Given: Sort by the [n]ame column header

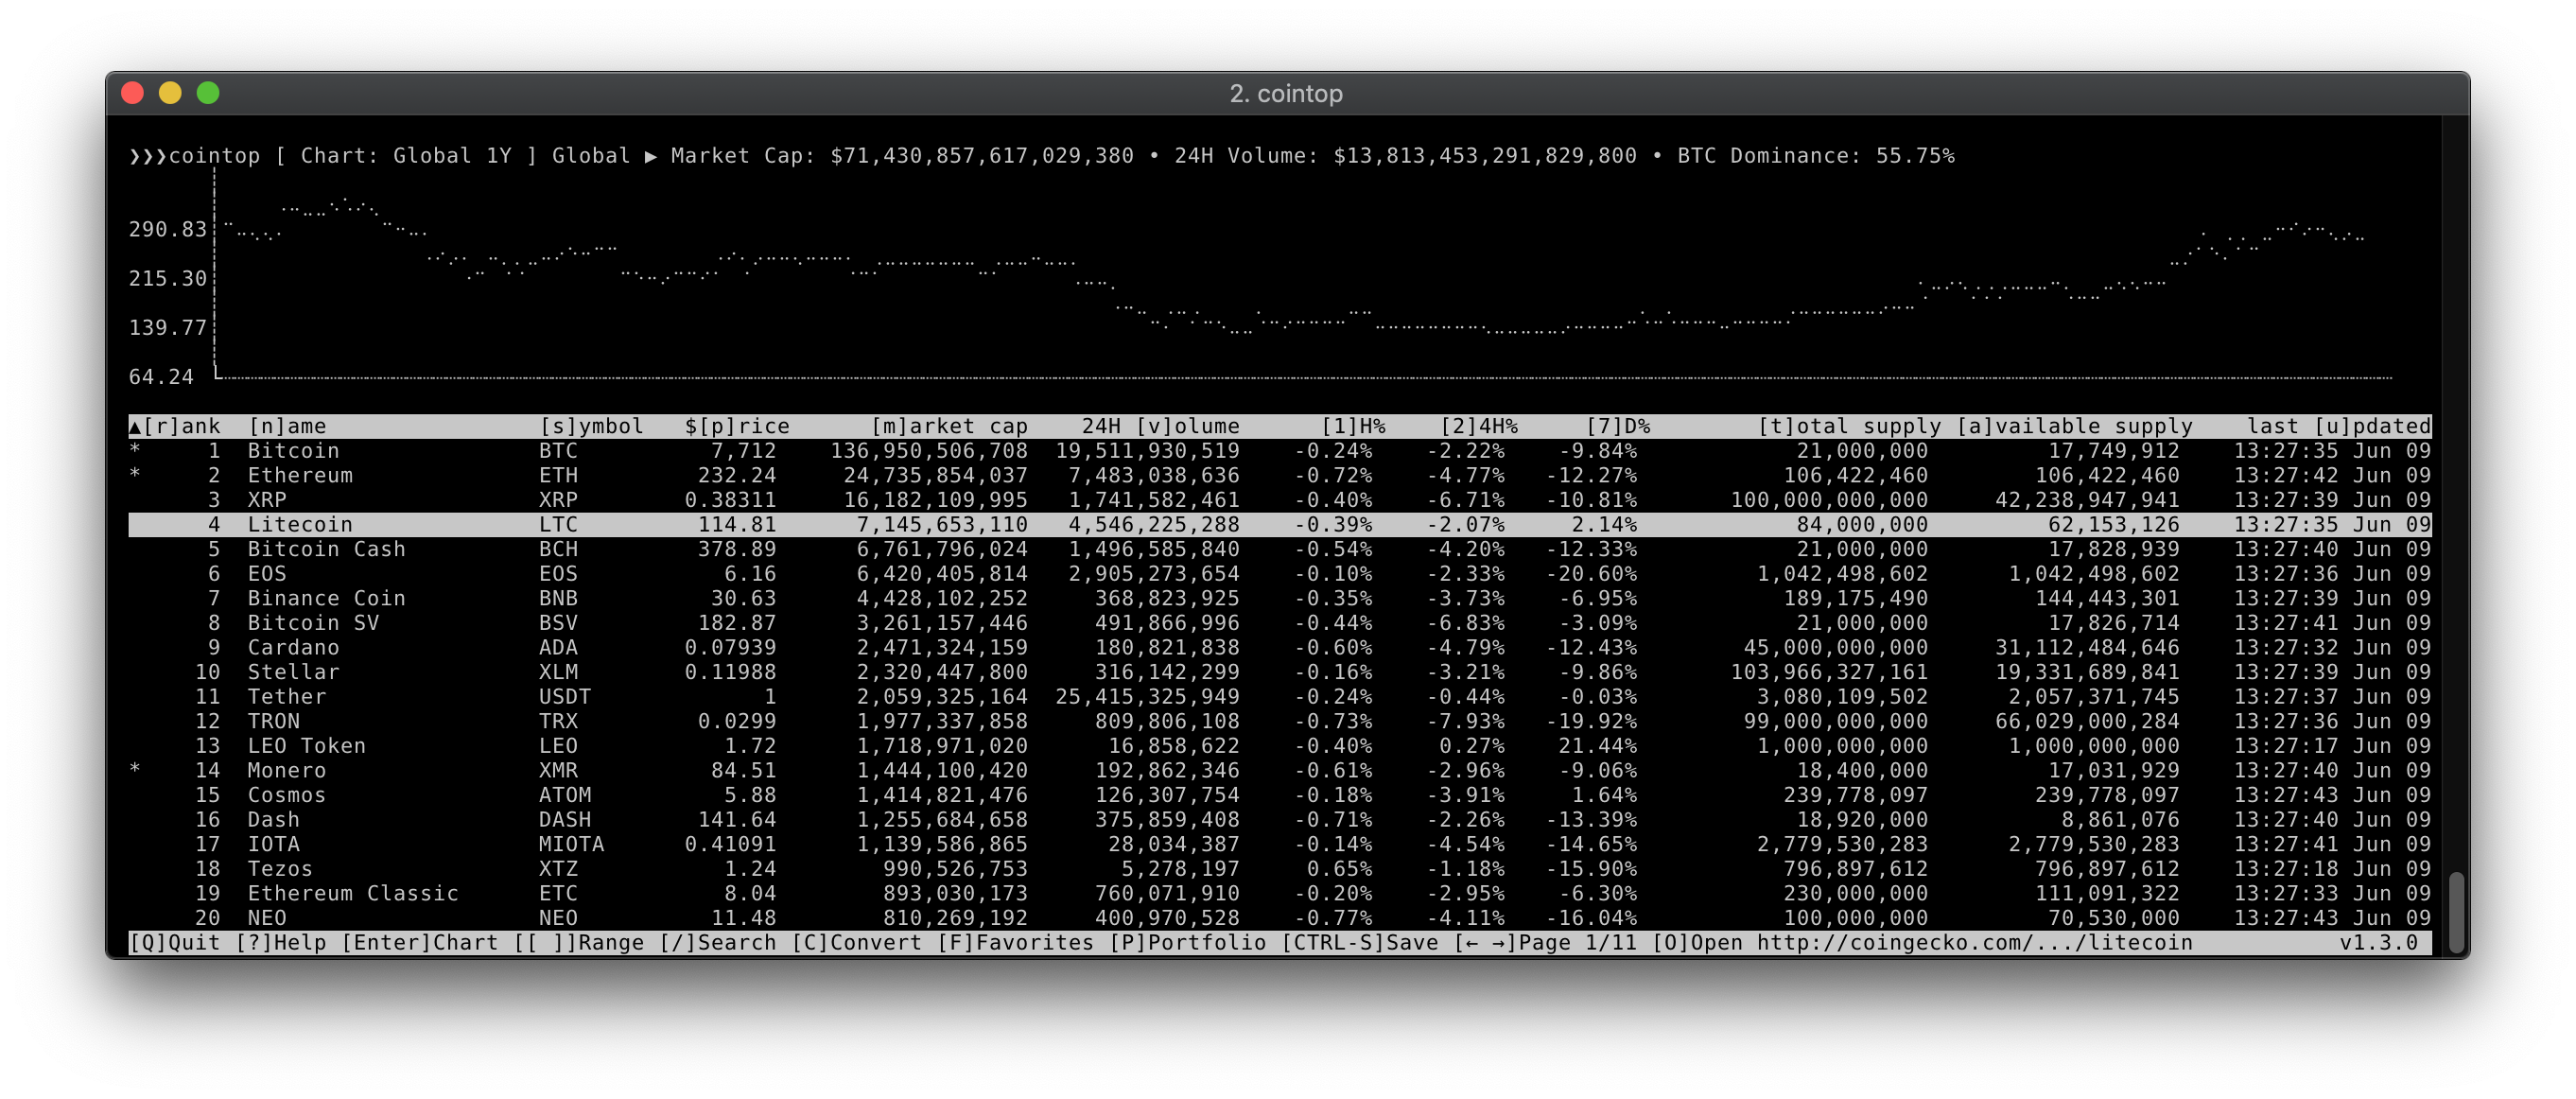Looking at the screenshot, I should click(287, 427).
